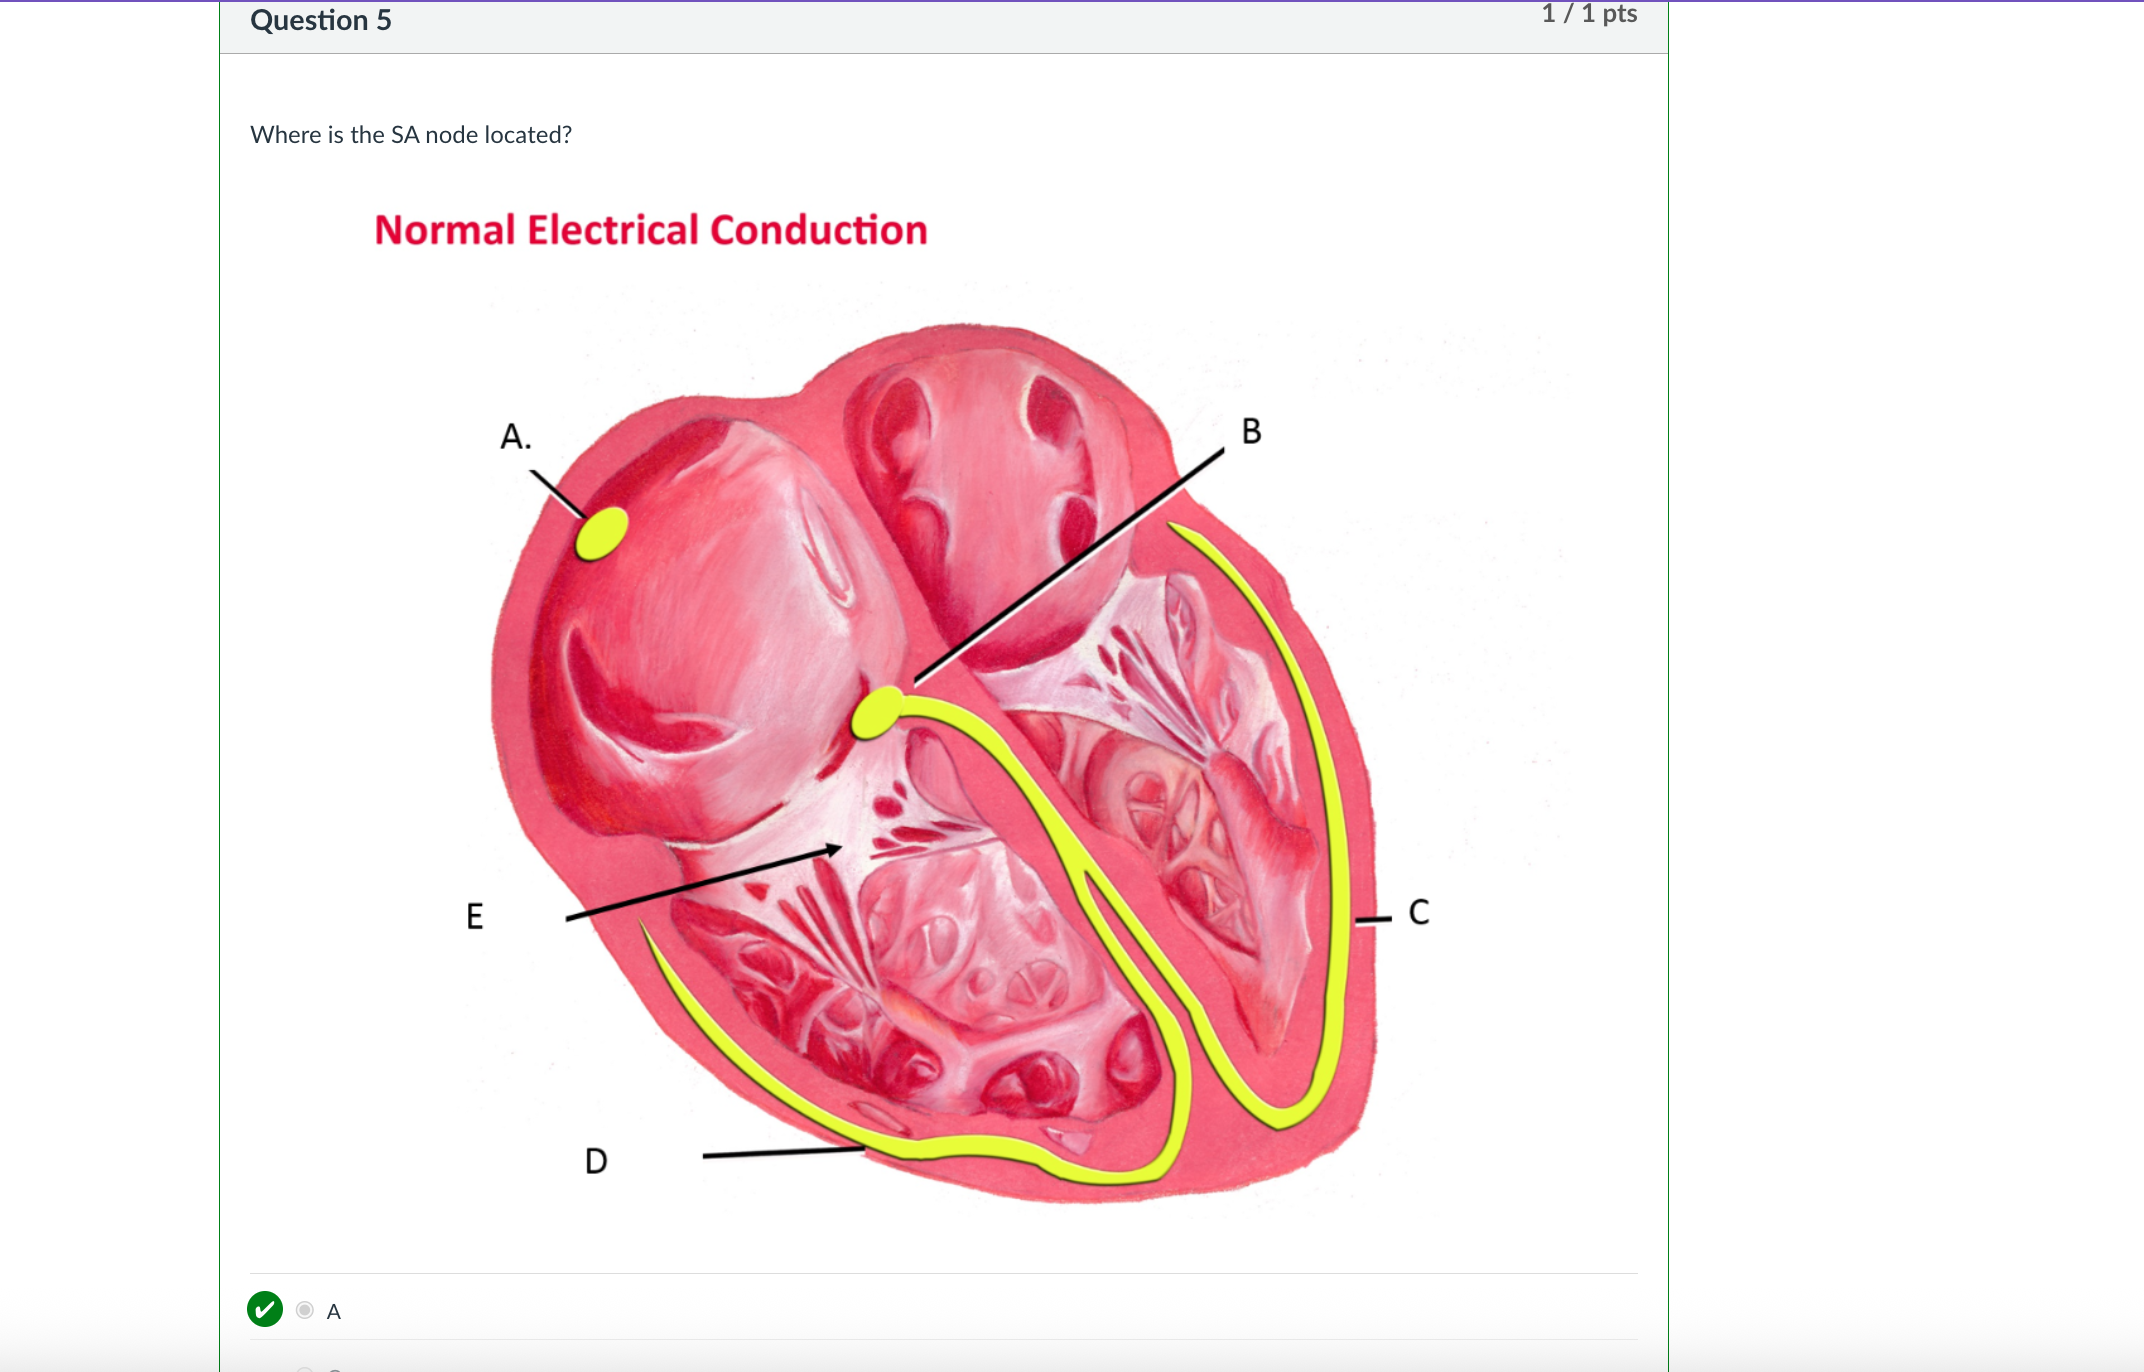Click the 'Normal Electrical Conduction' red title
The image size is (2144, 1372).
click(x=651, y=229)
